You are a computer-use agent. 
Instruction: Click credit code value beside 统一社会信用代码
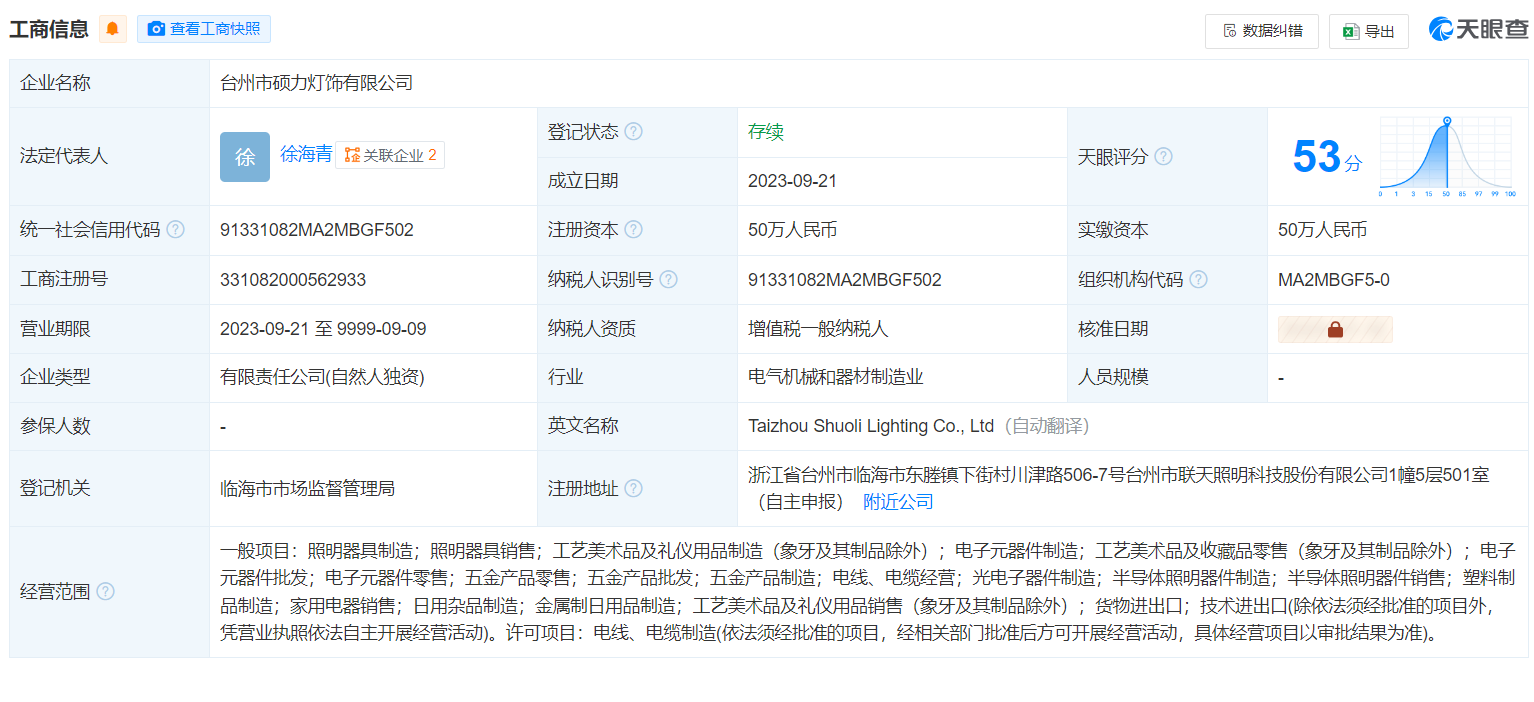click(x=317, y=230)
